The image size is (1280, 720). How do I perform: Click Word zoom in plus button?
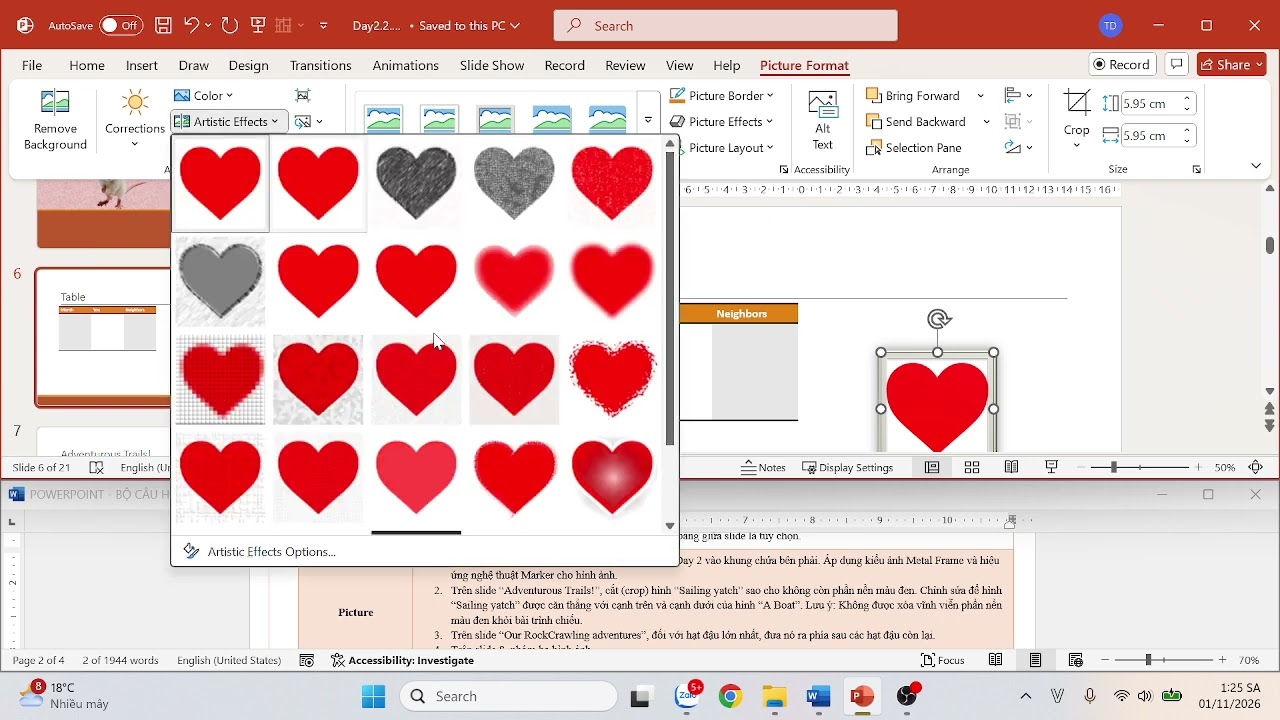1222,660
